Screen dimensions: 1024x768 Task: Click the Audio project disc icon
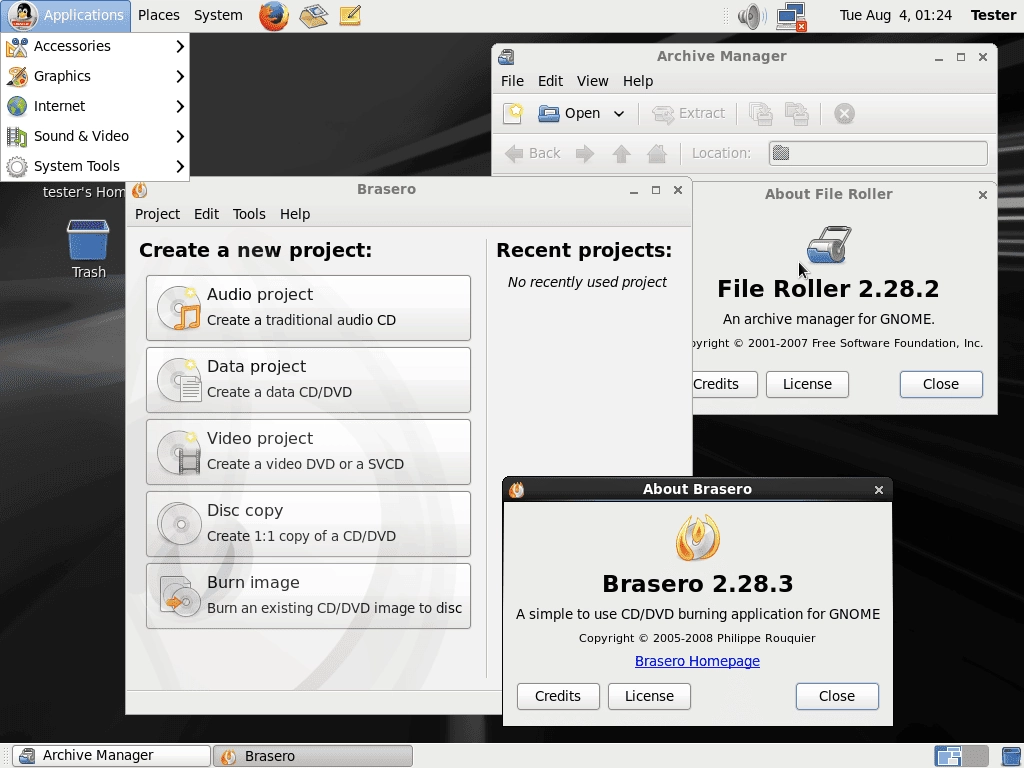tap(179, 308)
